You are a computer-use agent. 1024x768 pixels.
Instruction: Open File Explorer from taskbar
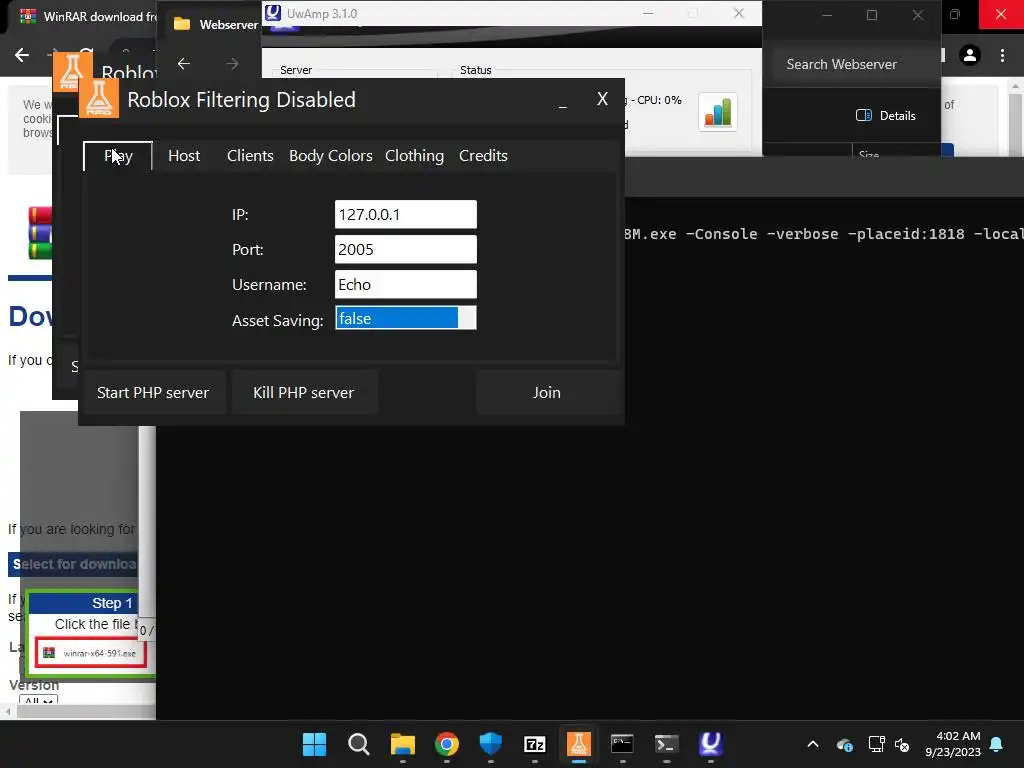[x=403, y=744]
